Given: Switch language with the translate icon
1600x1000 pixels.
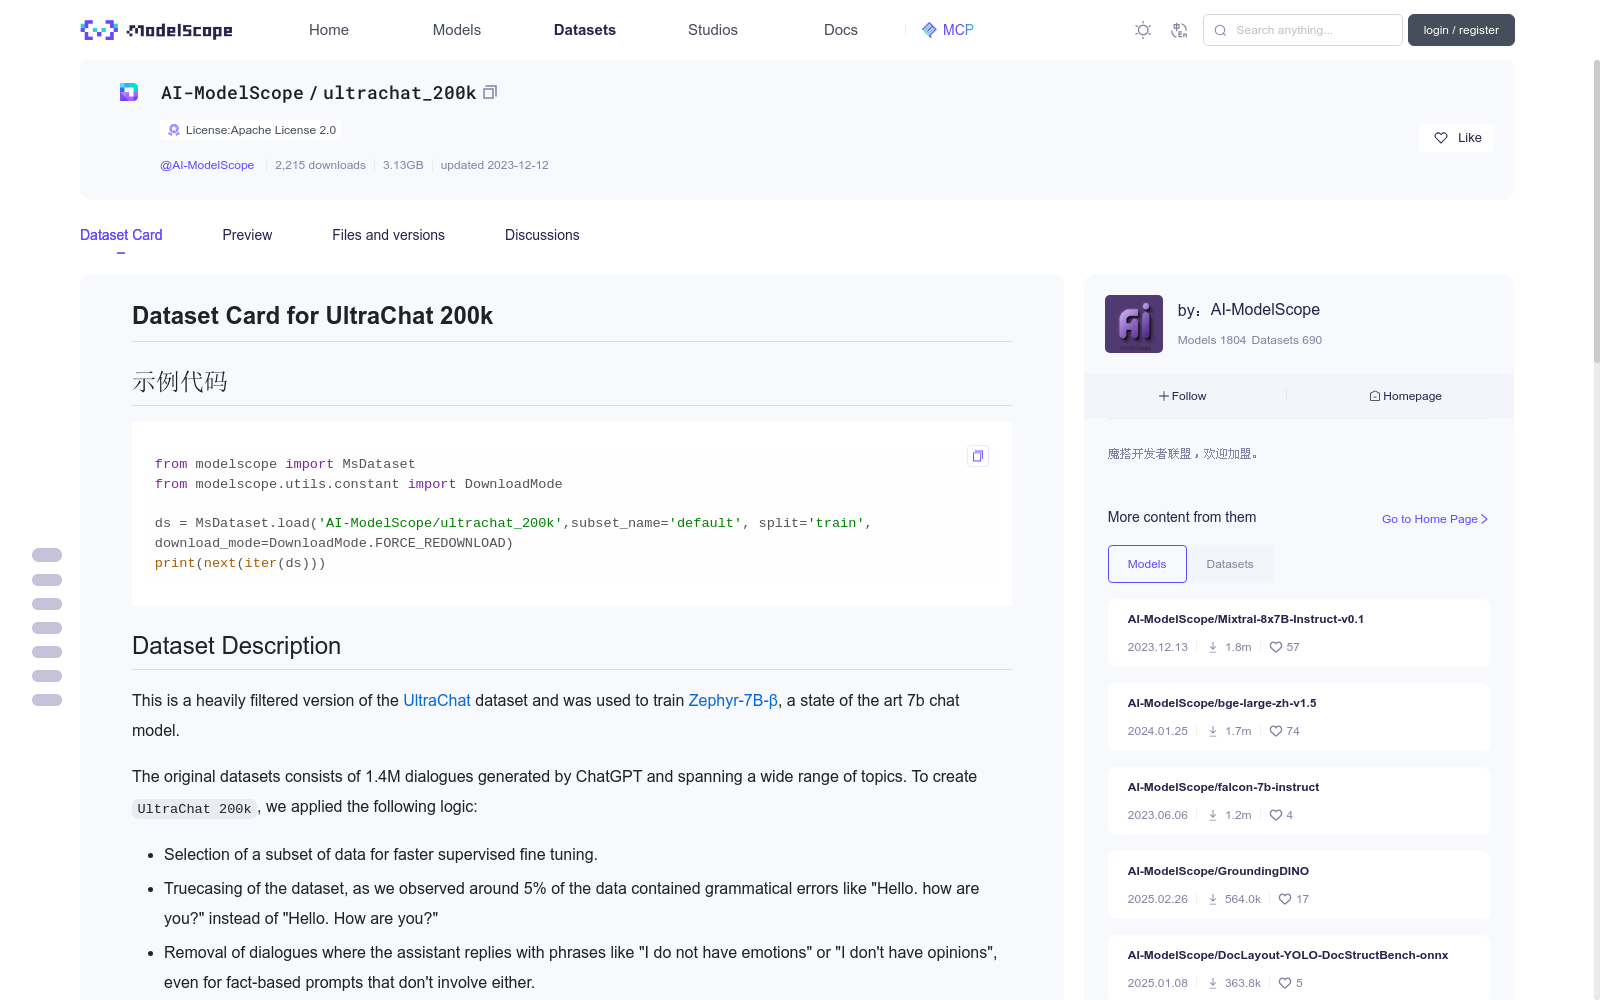Looking at the screenshot, I should 1179,30.
